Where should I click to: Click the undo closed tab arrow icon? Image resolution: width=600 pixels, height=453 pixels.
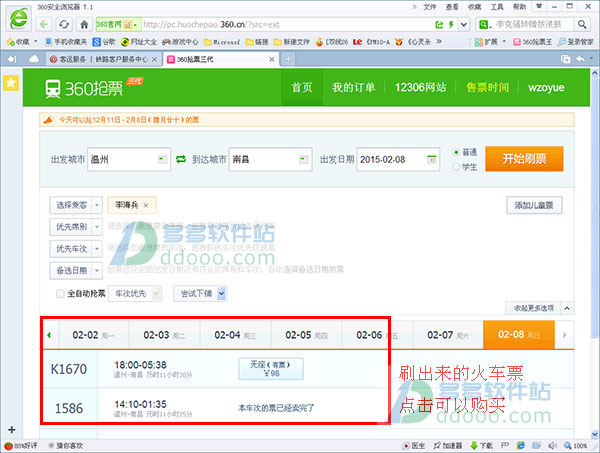(x=580, y=59)
